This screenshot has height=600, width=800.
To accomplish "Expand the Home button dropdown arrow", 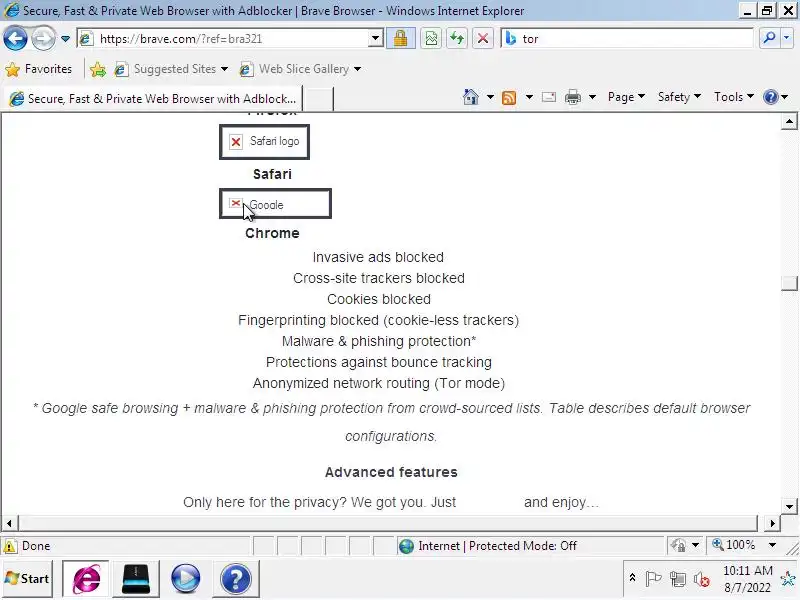I will 490,97.
